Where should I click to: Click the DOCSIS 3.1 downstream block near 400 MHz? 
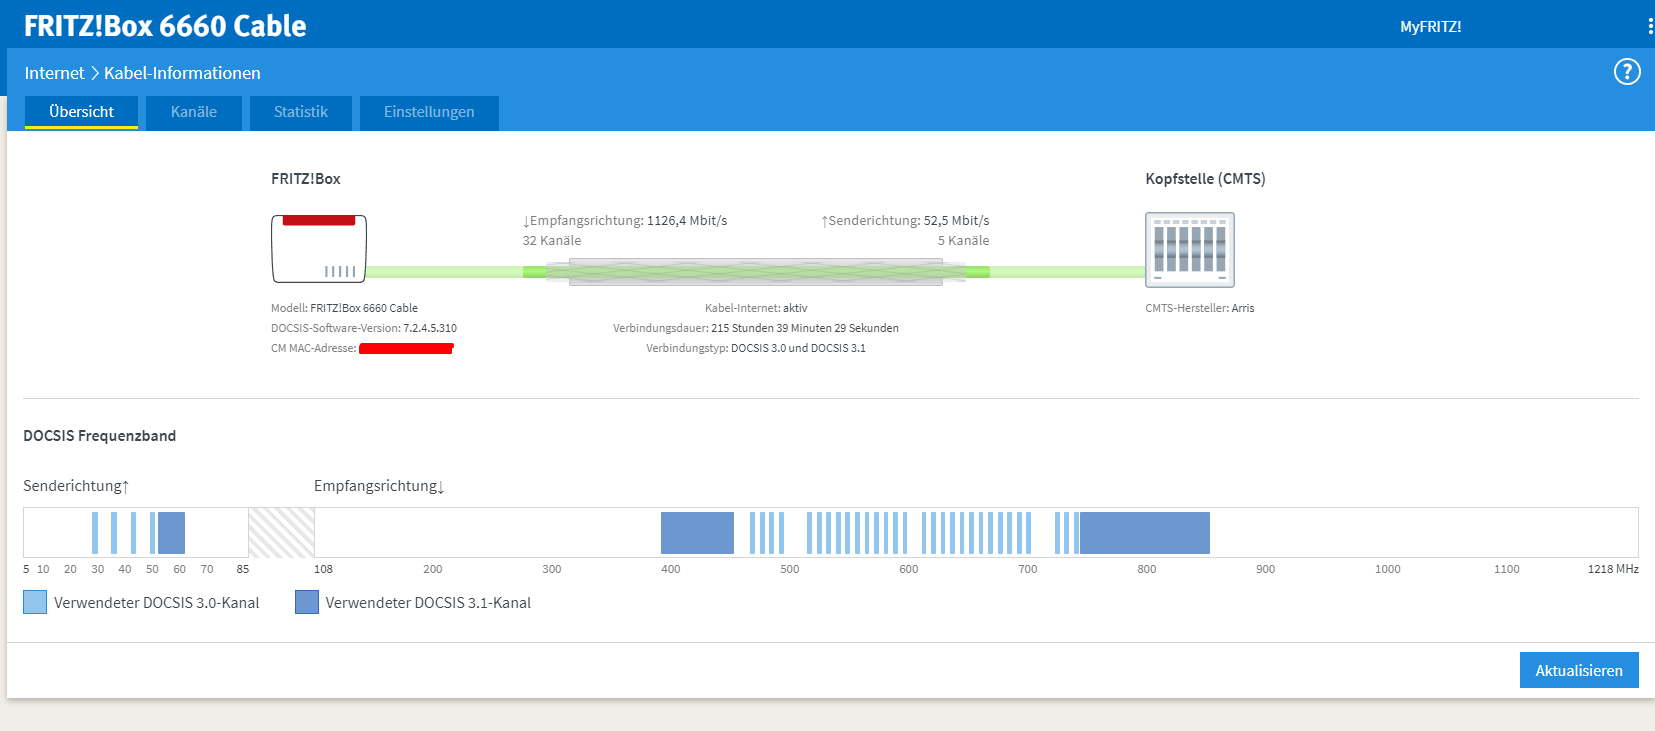[697, 533]
